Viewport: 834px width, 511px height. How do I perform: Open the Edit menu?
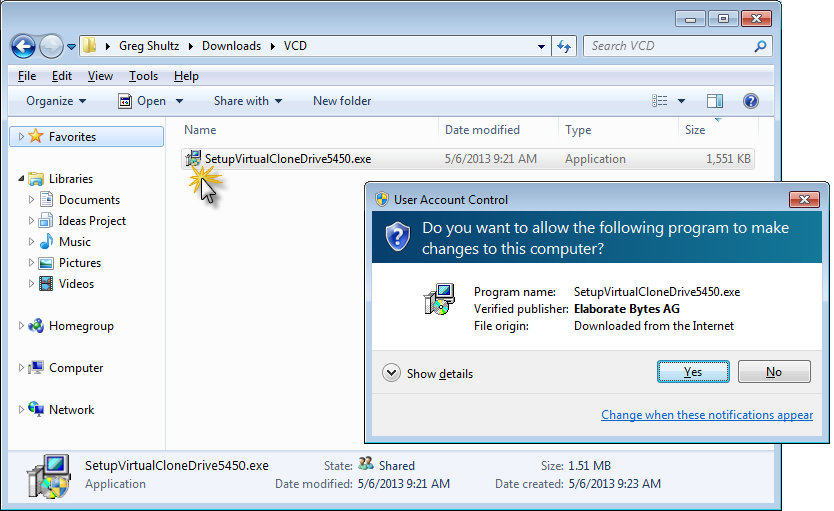pyautogui.click(x=62, y=76)
